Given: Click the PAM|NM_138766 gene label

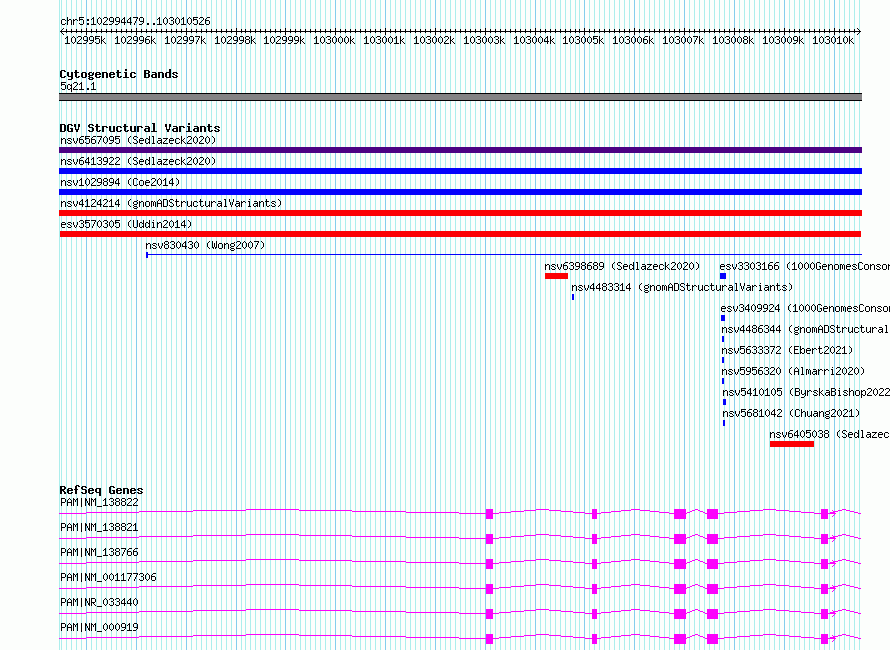Looking at the screenshot, I should (x=99, y=552).
